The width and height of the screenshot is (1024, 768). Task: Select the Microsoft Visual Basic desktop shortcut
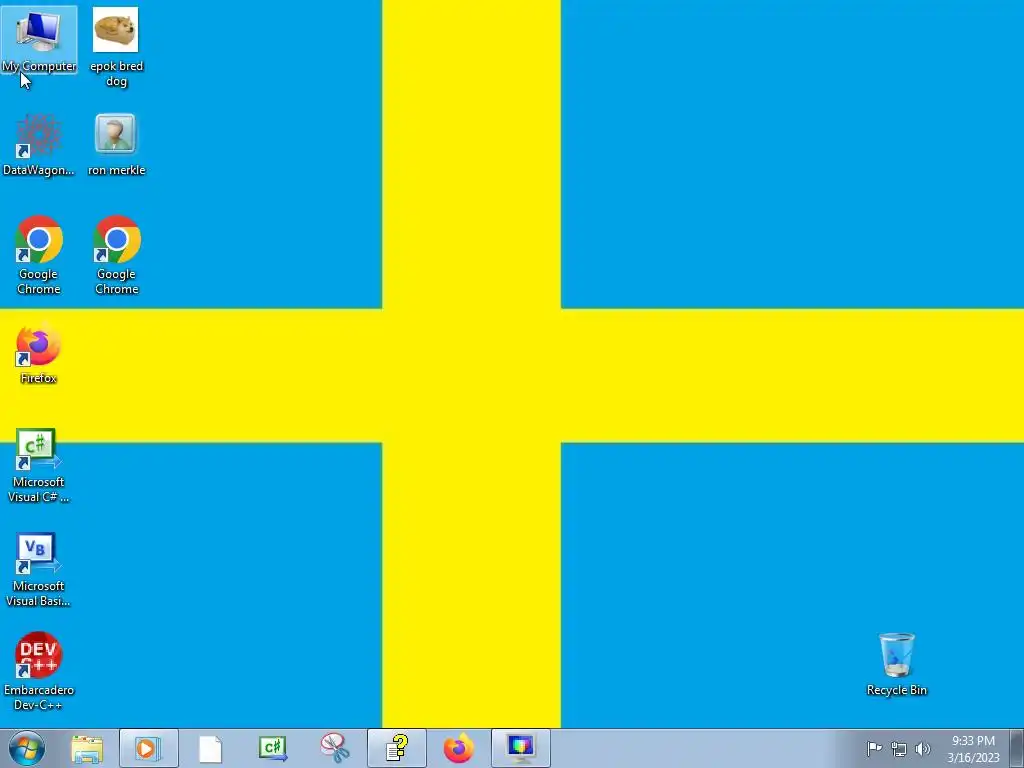pyautogui.click(x=39, y=569)
